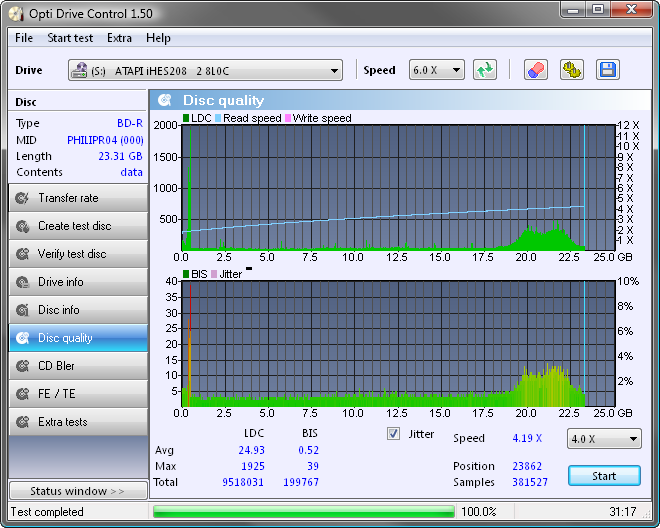The image size is (660, 528).
Task: Click the BIS Max value 39
Action: click(313, 466)
